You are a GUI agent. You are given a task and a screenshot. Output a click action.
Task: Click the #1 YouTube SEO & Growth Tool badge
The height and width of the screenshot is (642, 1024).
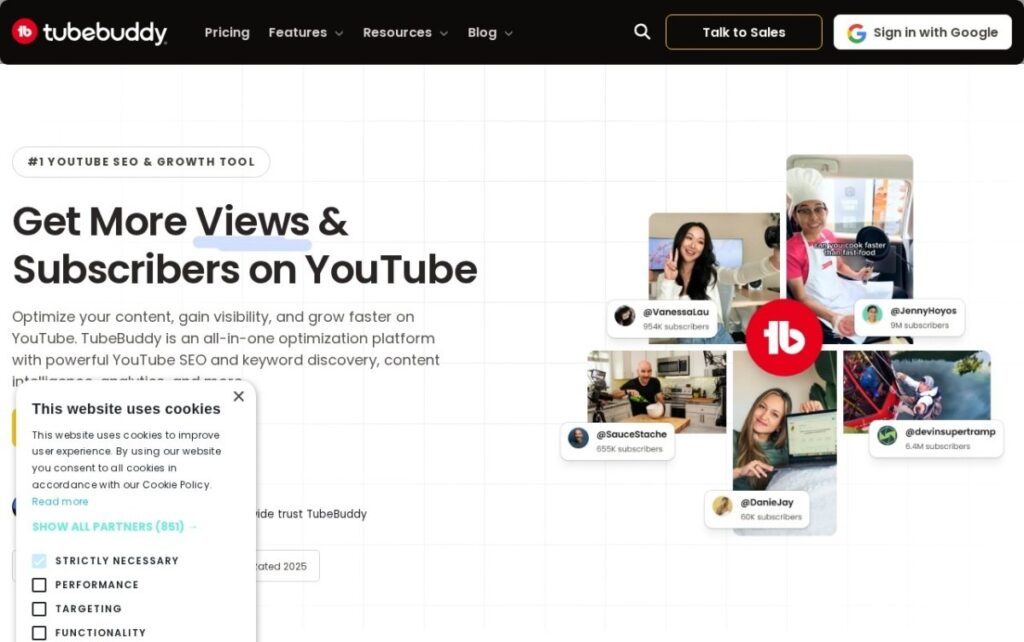pyautogui.click(x=141, y=162)
